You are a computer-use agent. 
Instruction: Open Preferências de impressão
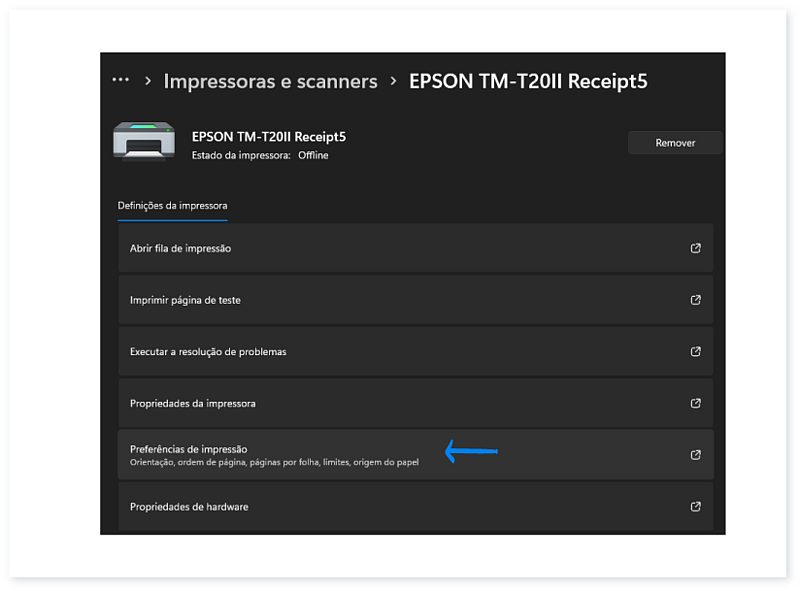[x=189, y=449]
